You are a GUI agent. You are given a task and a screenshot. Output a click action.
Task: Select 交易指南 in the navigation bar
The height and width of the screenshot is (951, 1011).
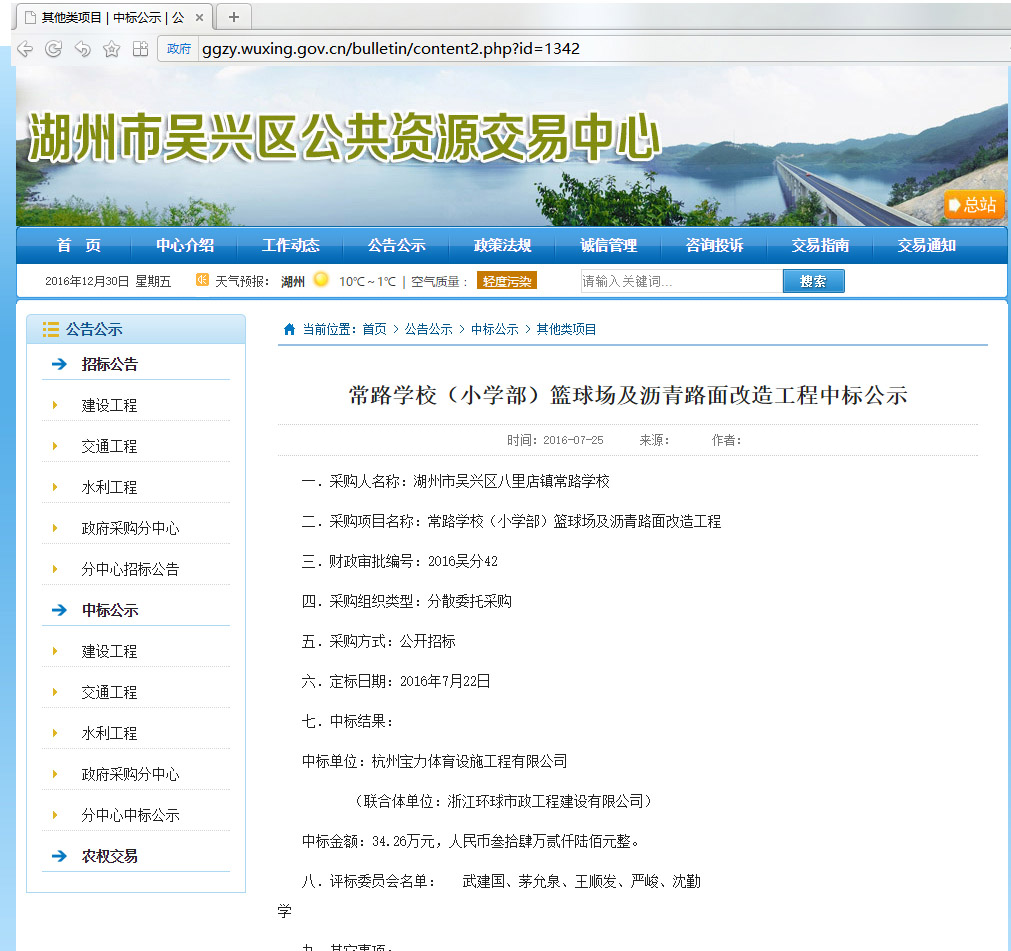(820, 245)
